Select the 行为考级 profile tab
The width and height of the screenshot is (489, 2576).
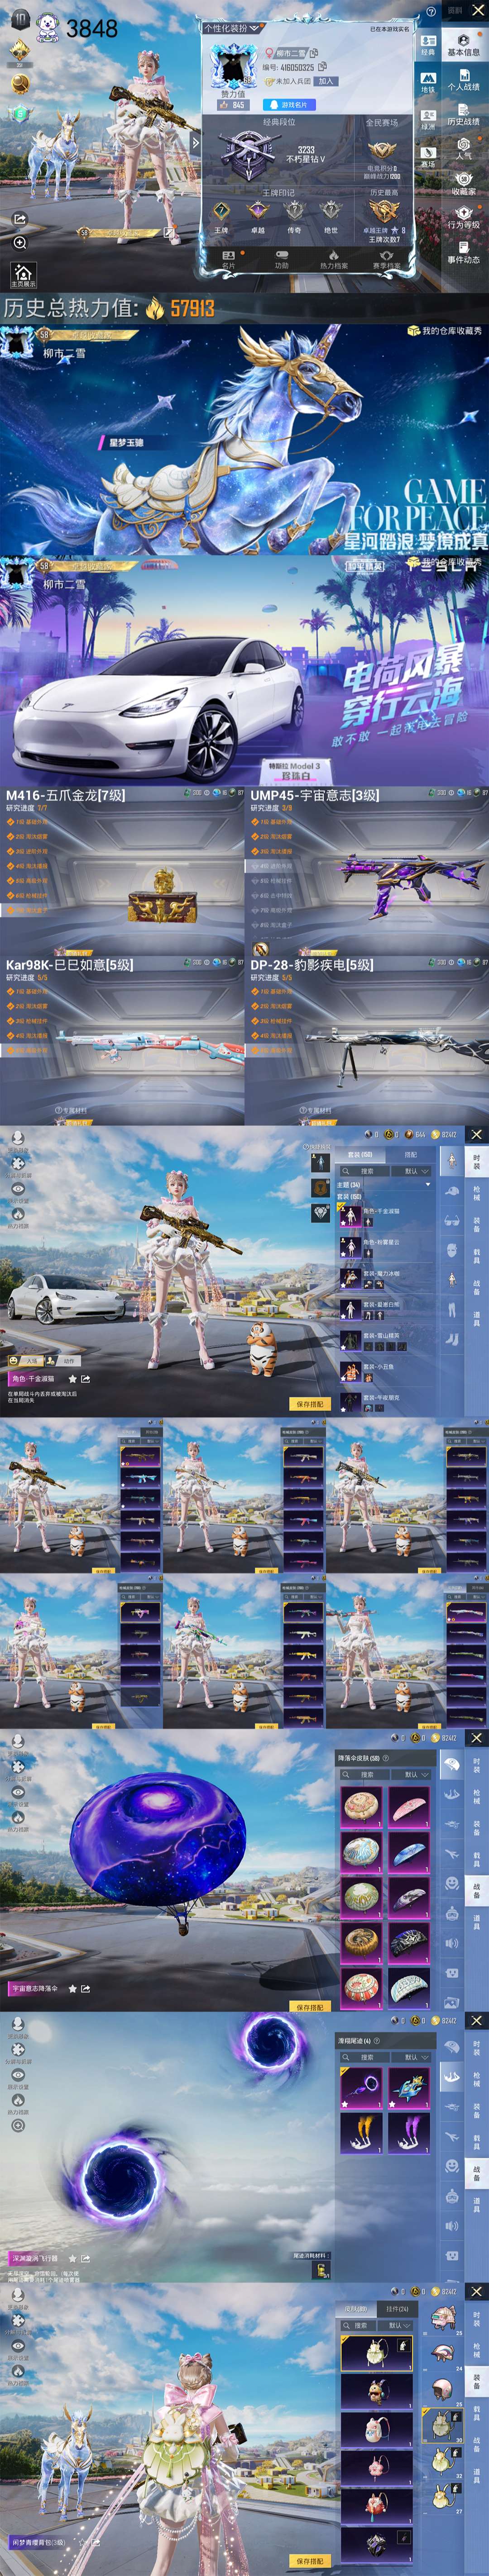[x=464, y=218]
